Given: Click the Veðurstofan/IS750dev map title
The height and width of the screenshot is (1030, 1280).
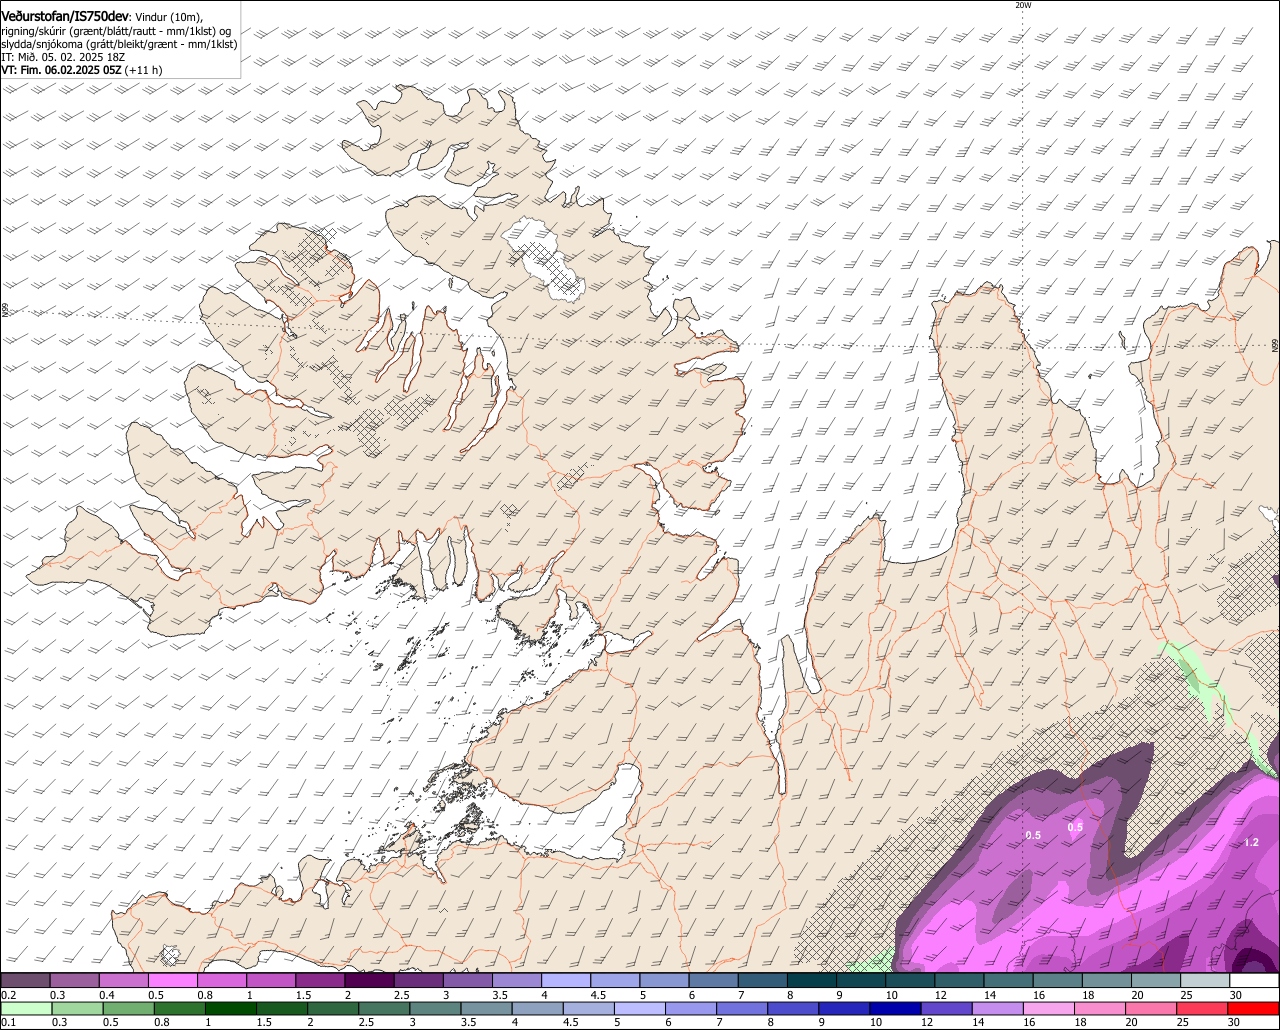Looking at the screenshot, I should (x=65, y=16).
